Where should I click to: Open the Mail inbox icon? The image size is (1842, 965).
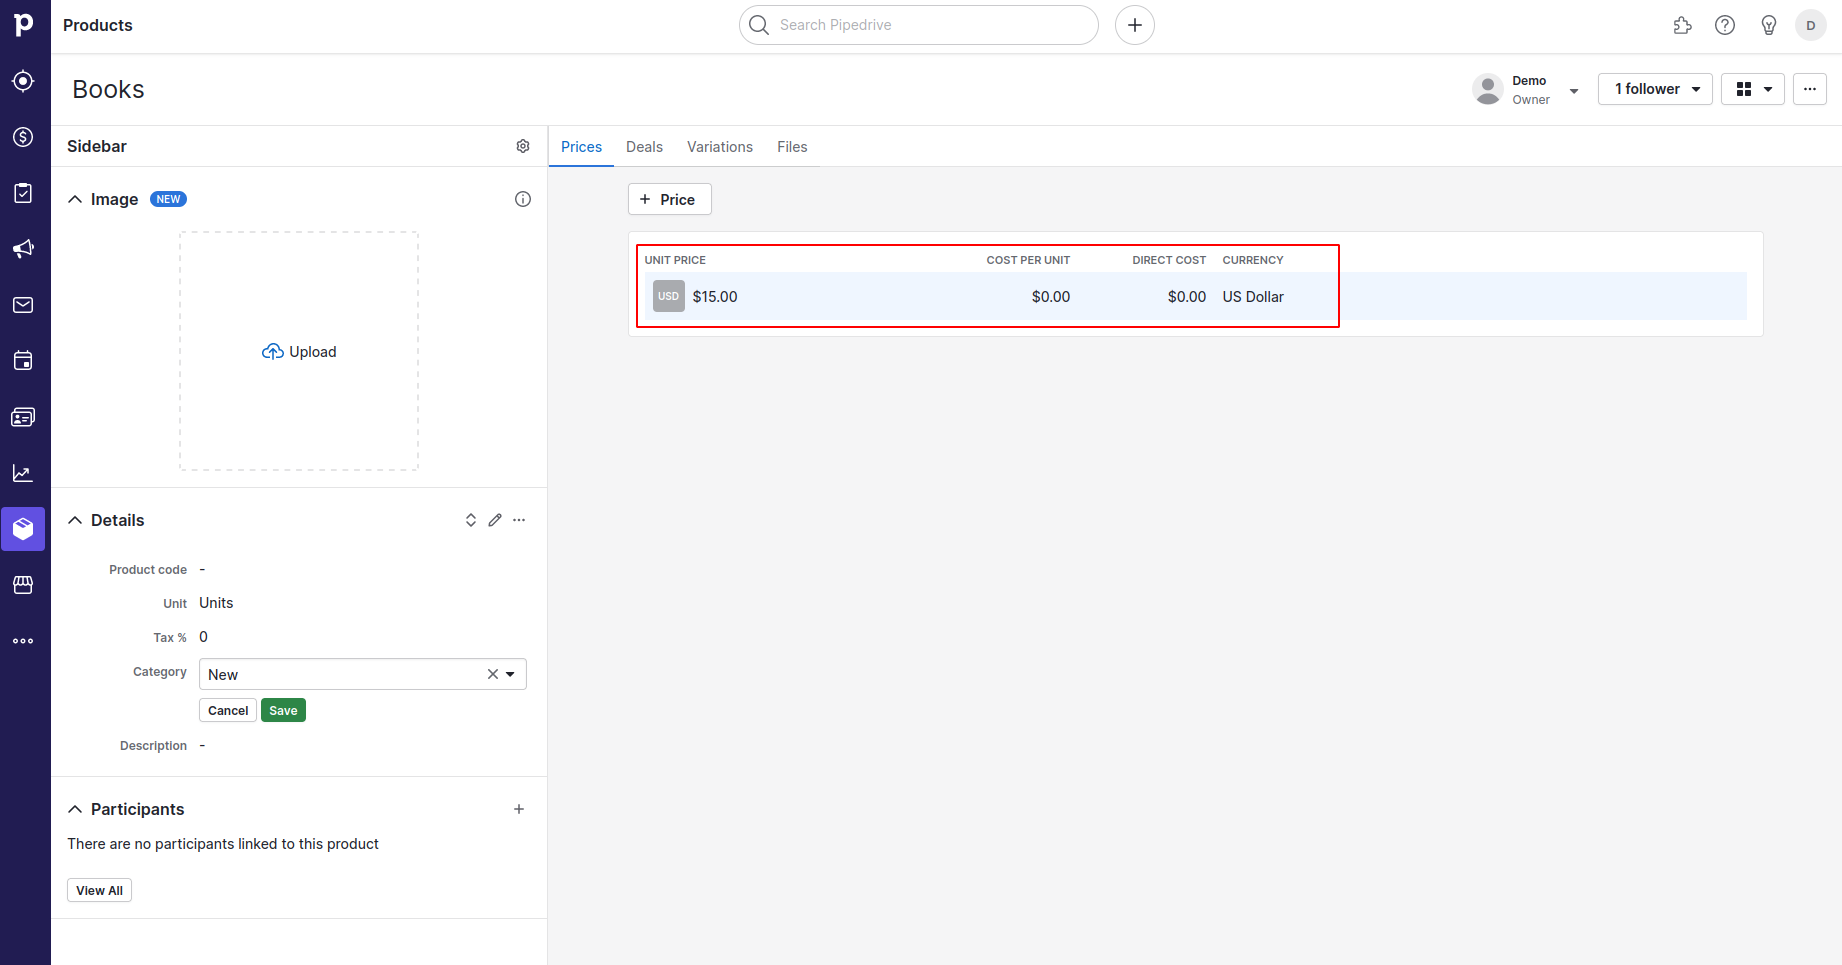point(23,305)
